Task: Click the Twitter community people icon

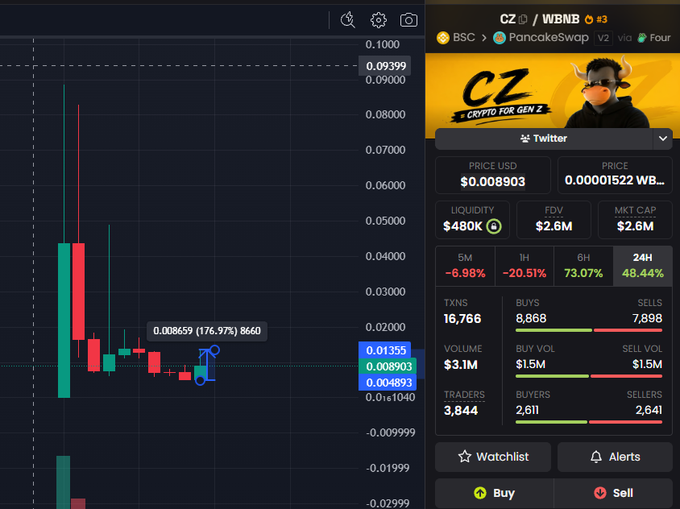Action: [525, 139]
